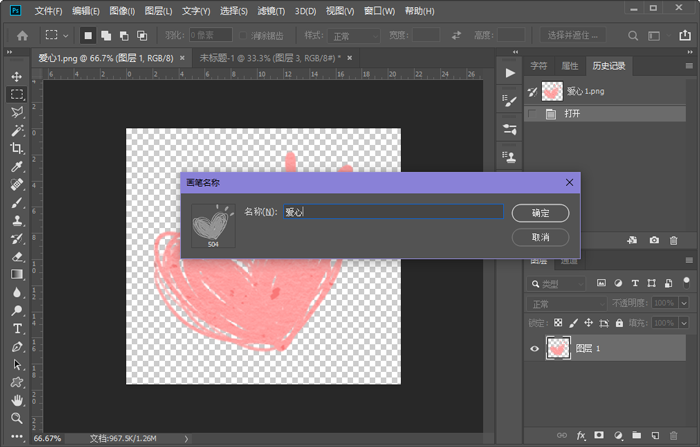Viewport: 700px width, 447px height.
Task: Swap width and height arrows icon
Action: [456, 35]
